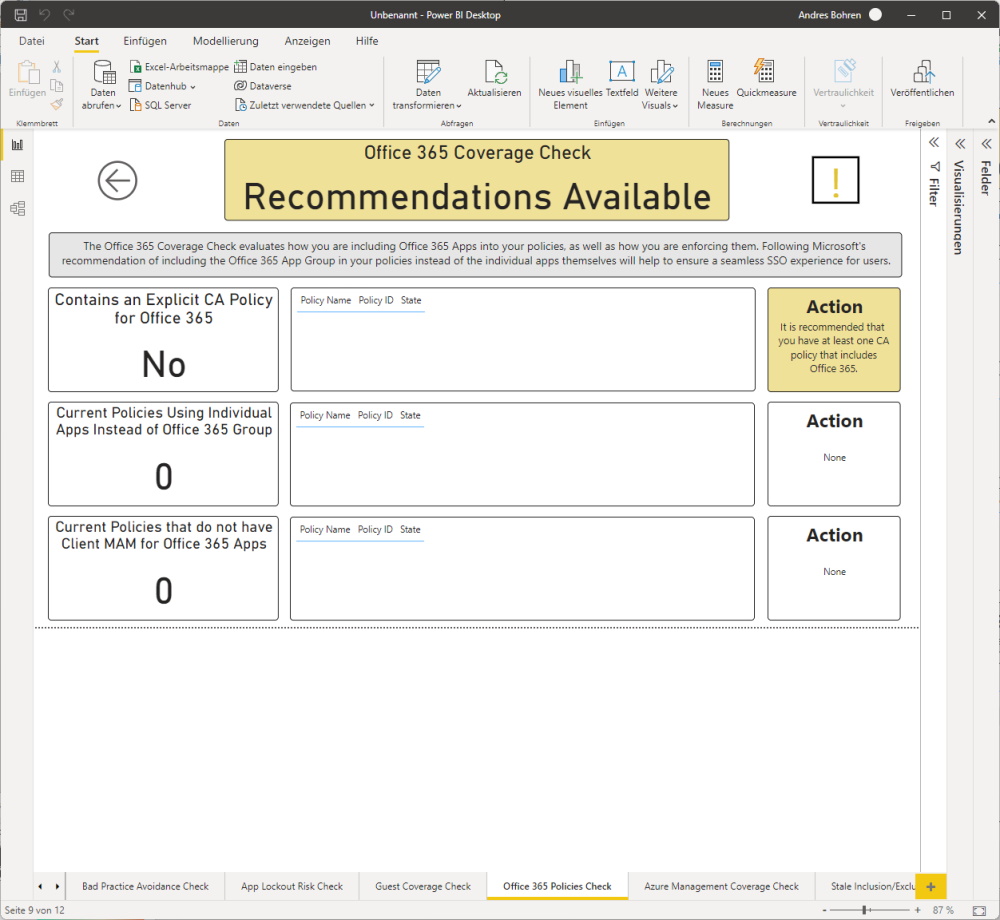Viewport: 1000px width, 920px height.
Task: Sort Individual Apps table by Policy ID
Action: point(375,415)
